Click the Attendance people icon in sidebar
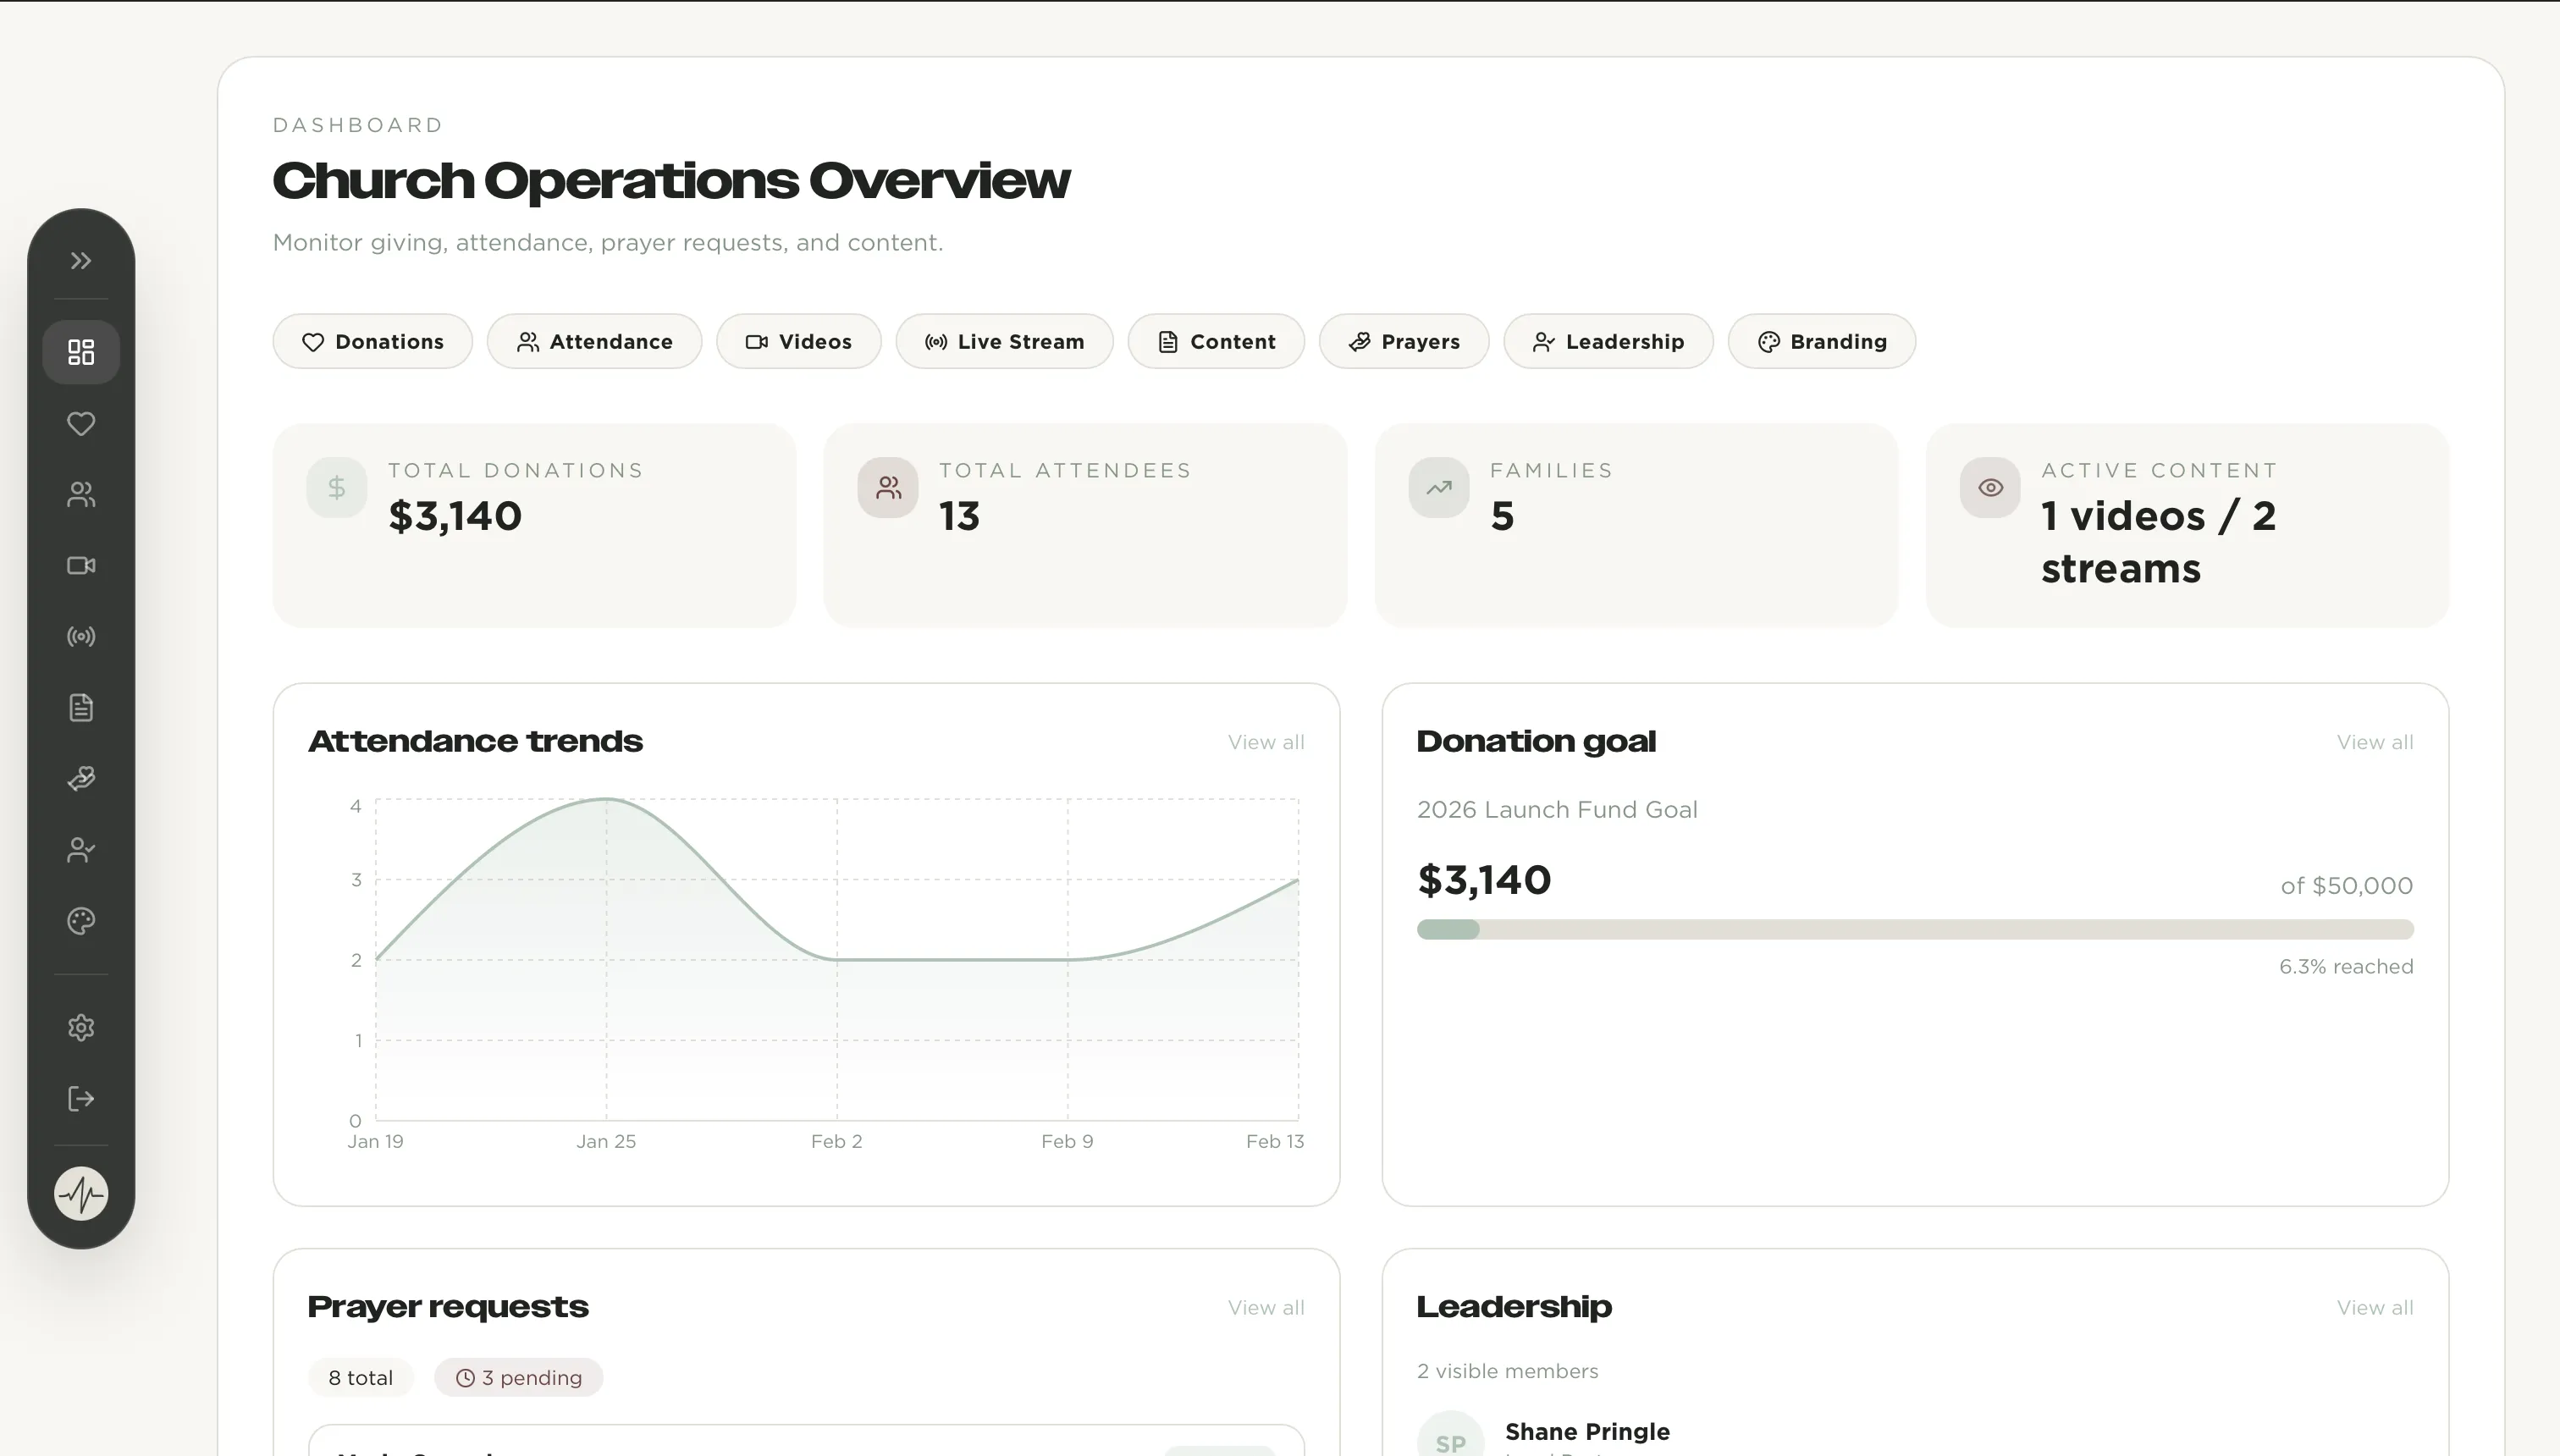 tap(81, 494)
